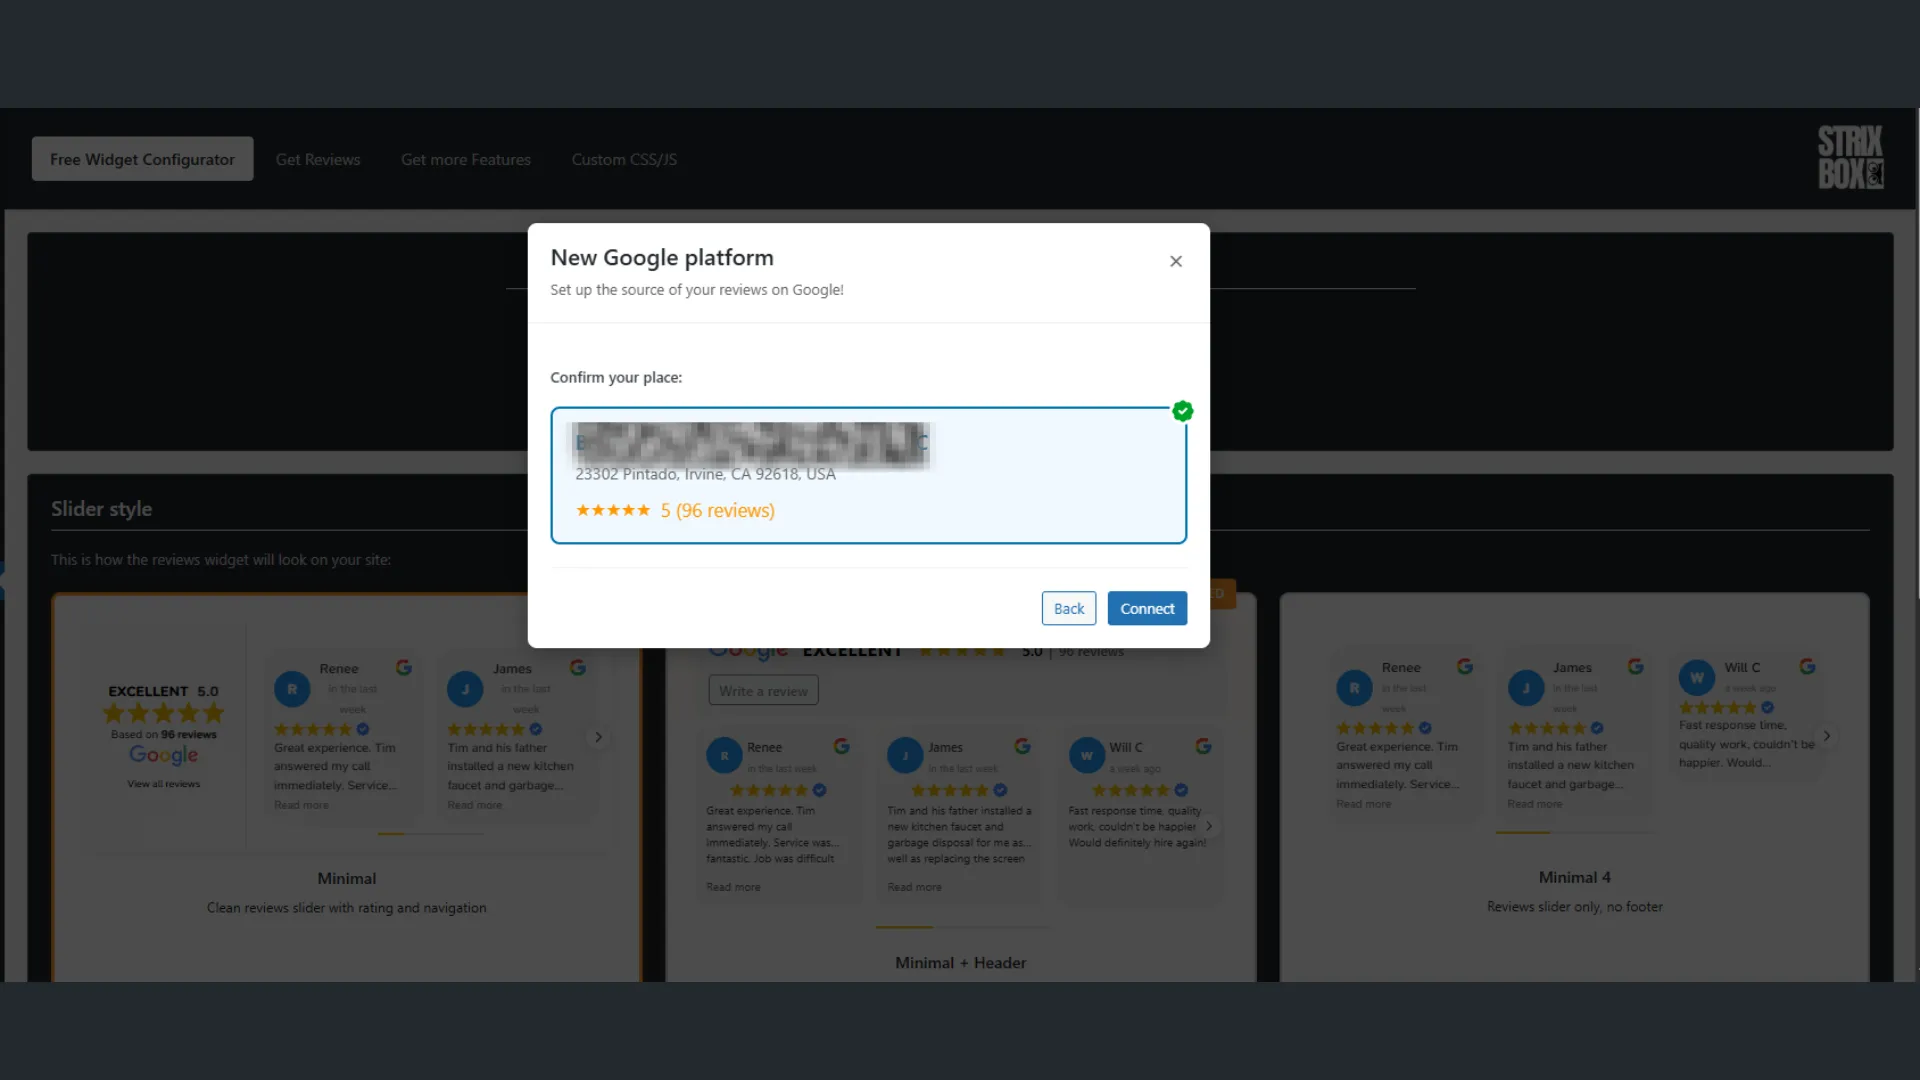
Task: Click James's avatar in Minimal widget
Action: coord(465,689)
